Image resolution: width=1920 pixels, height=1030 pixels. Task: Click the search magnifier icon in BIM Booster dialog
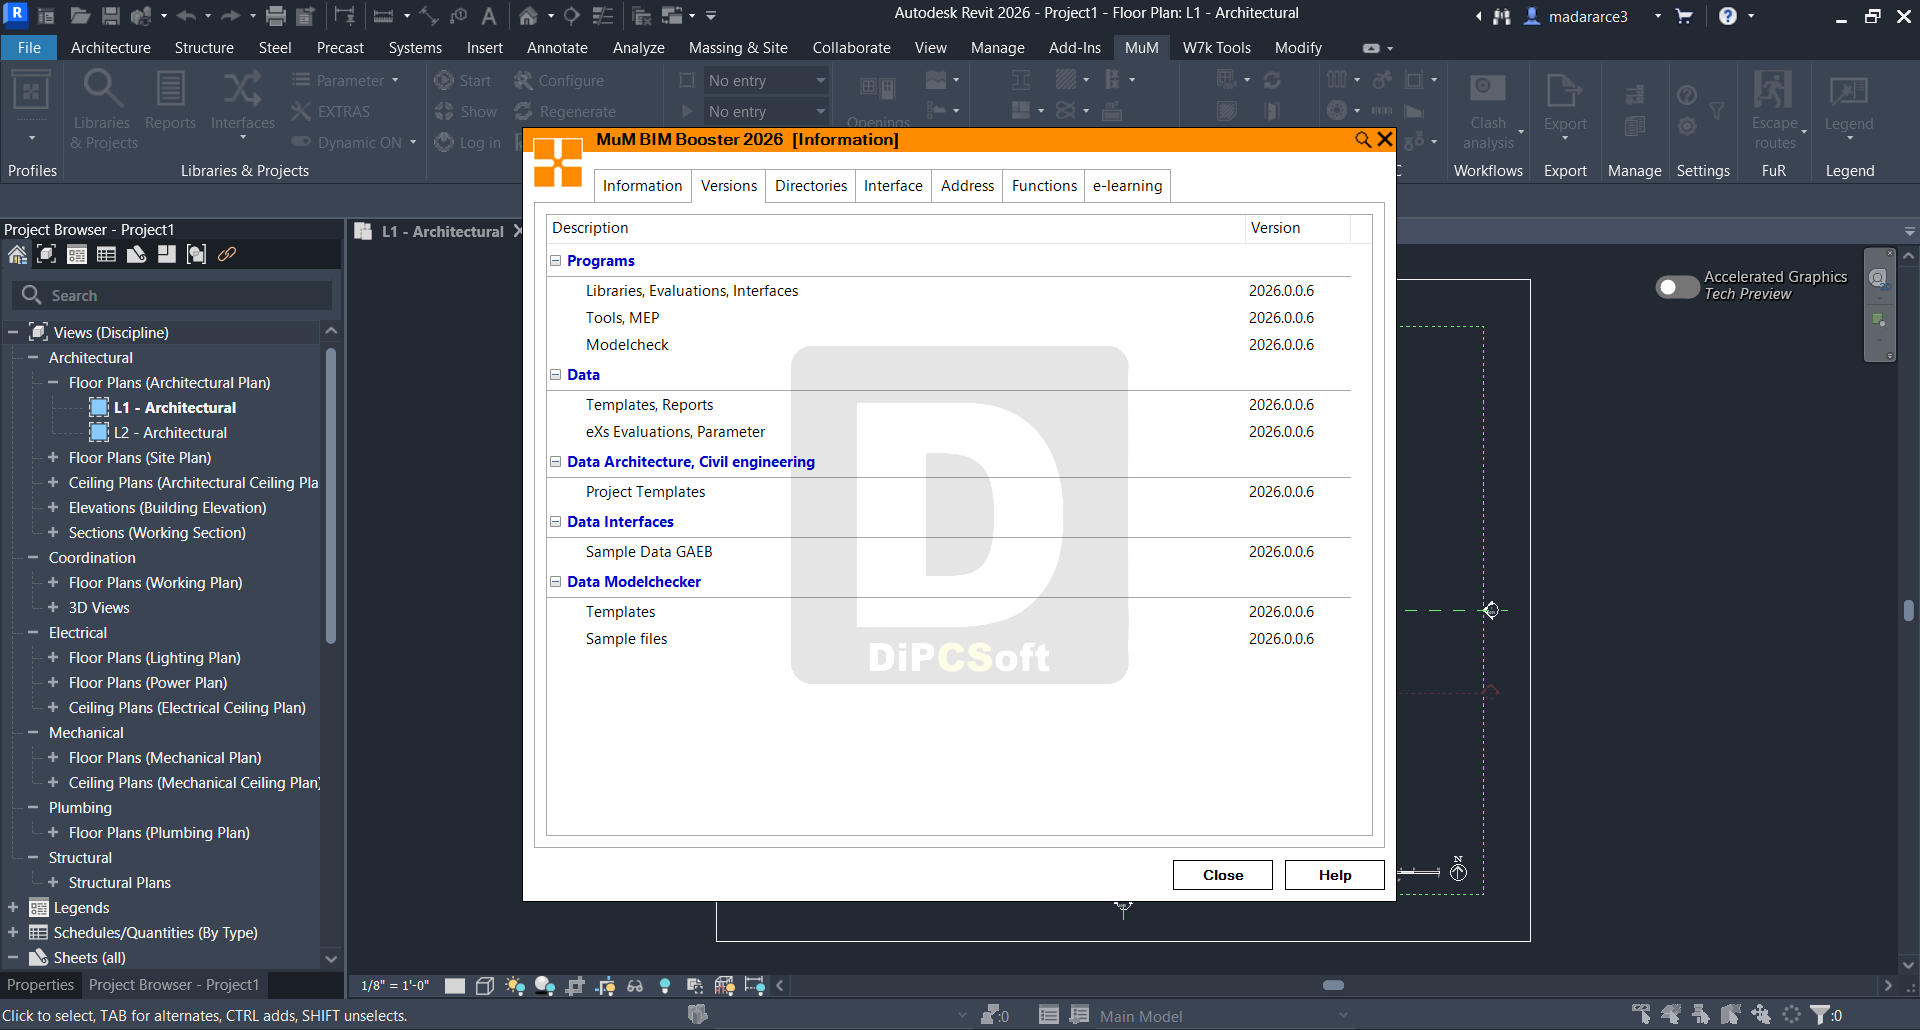click(1362, 140)
